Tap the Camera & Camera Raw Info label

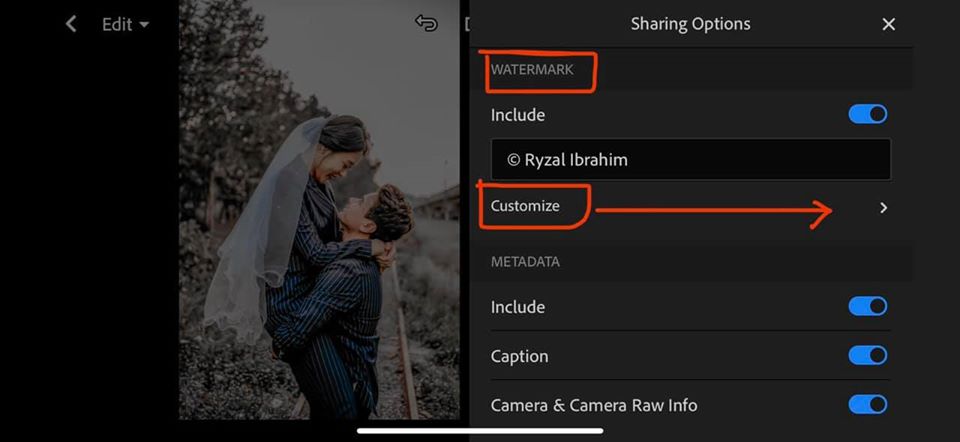coord(593,405)
